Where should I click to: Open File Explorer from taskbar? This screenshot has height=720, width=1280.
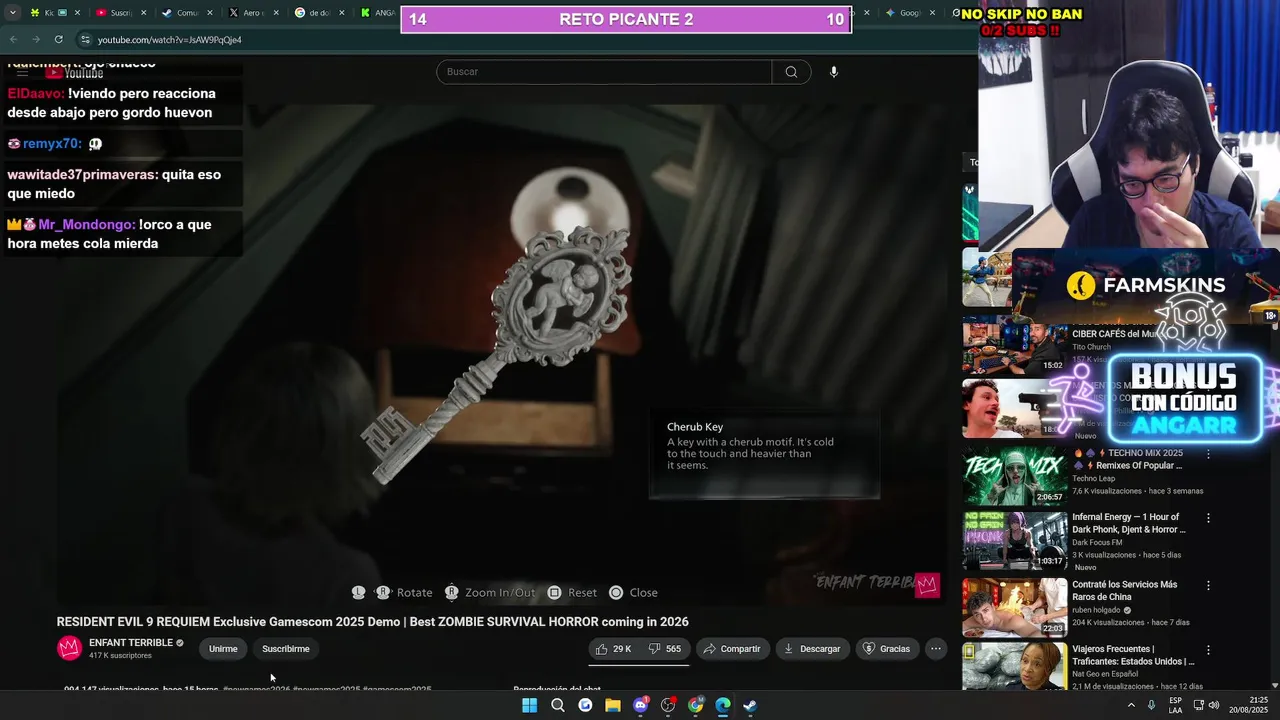[x=613, y=705]
